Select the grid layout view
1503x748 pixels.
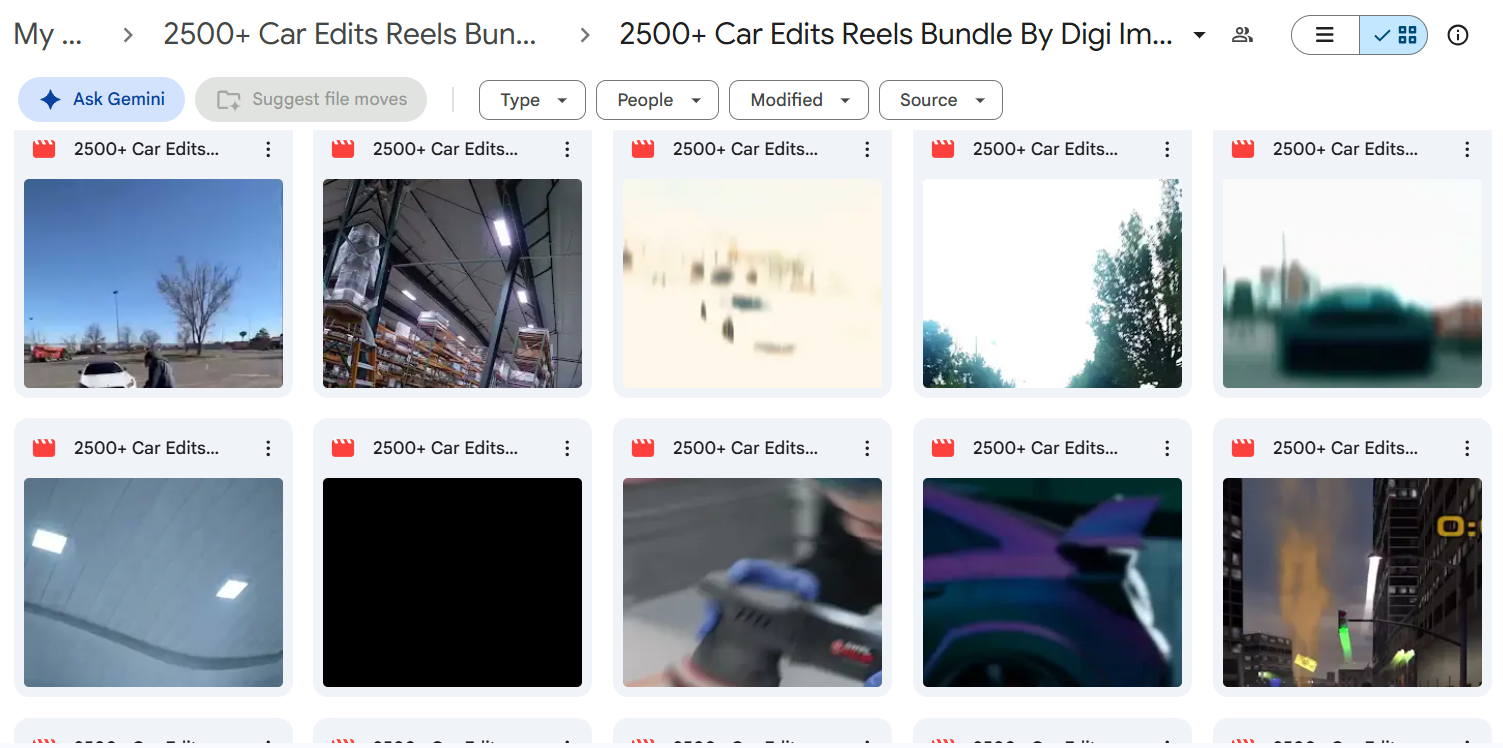pos(1394,35)
